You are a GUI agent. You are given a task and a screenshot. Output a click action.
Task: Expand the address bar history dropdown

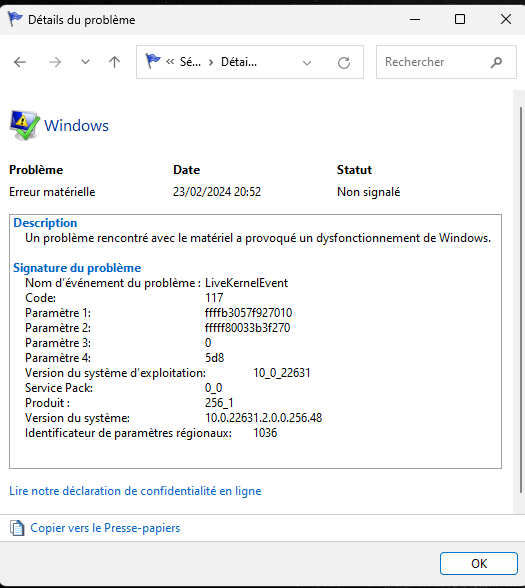pos(307,63)
